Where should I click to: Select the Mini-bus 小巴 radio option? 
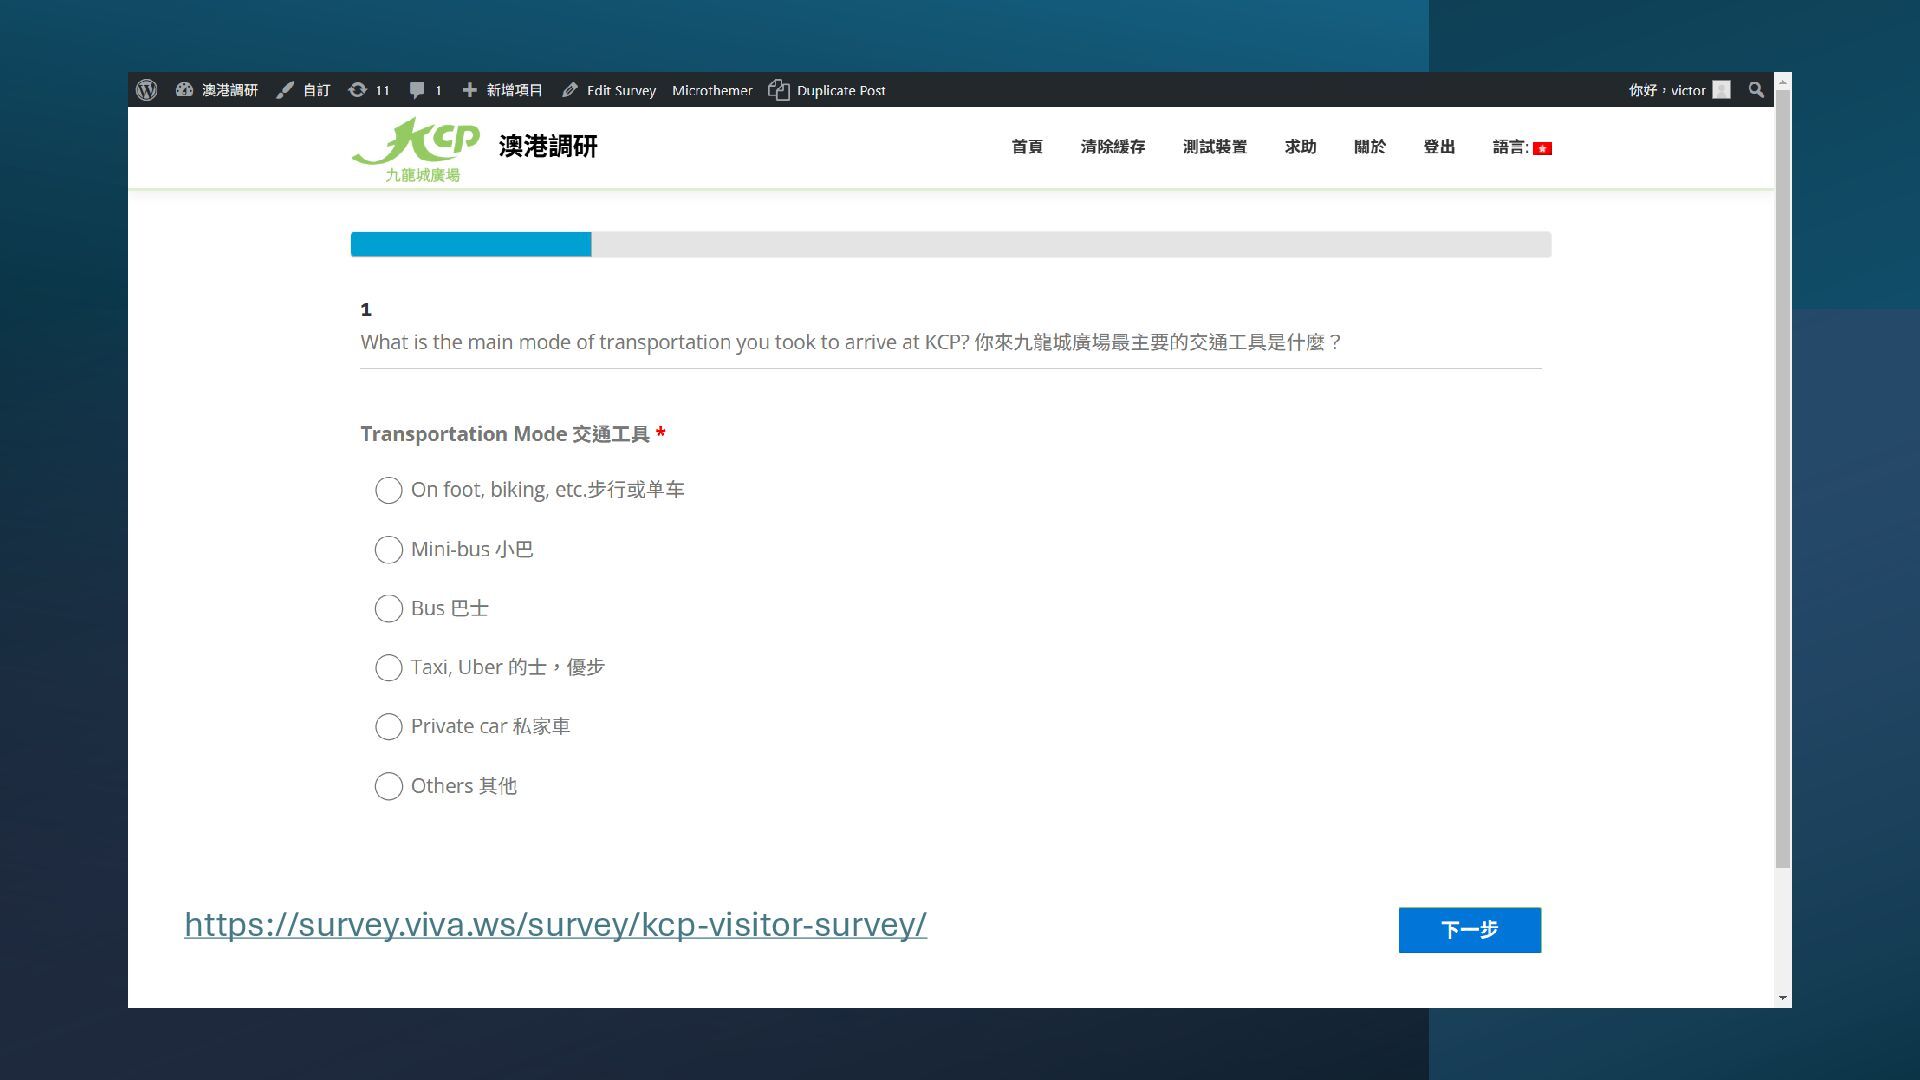pos(388,550)
